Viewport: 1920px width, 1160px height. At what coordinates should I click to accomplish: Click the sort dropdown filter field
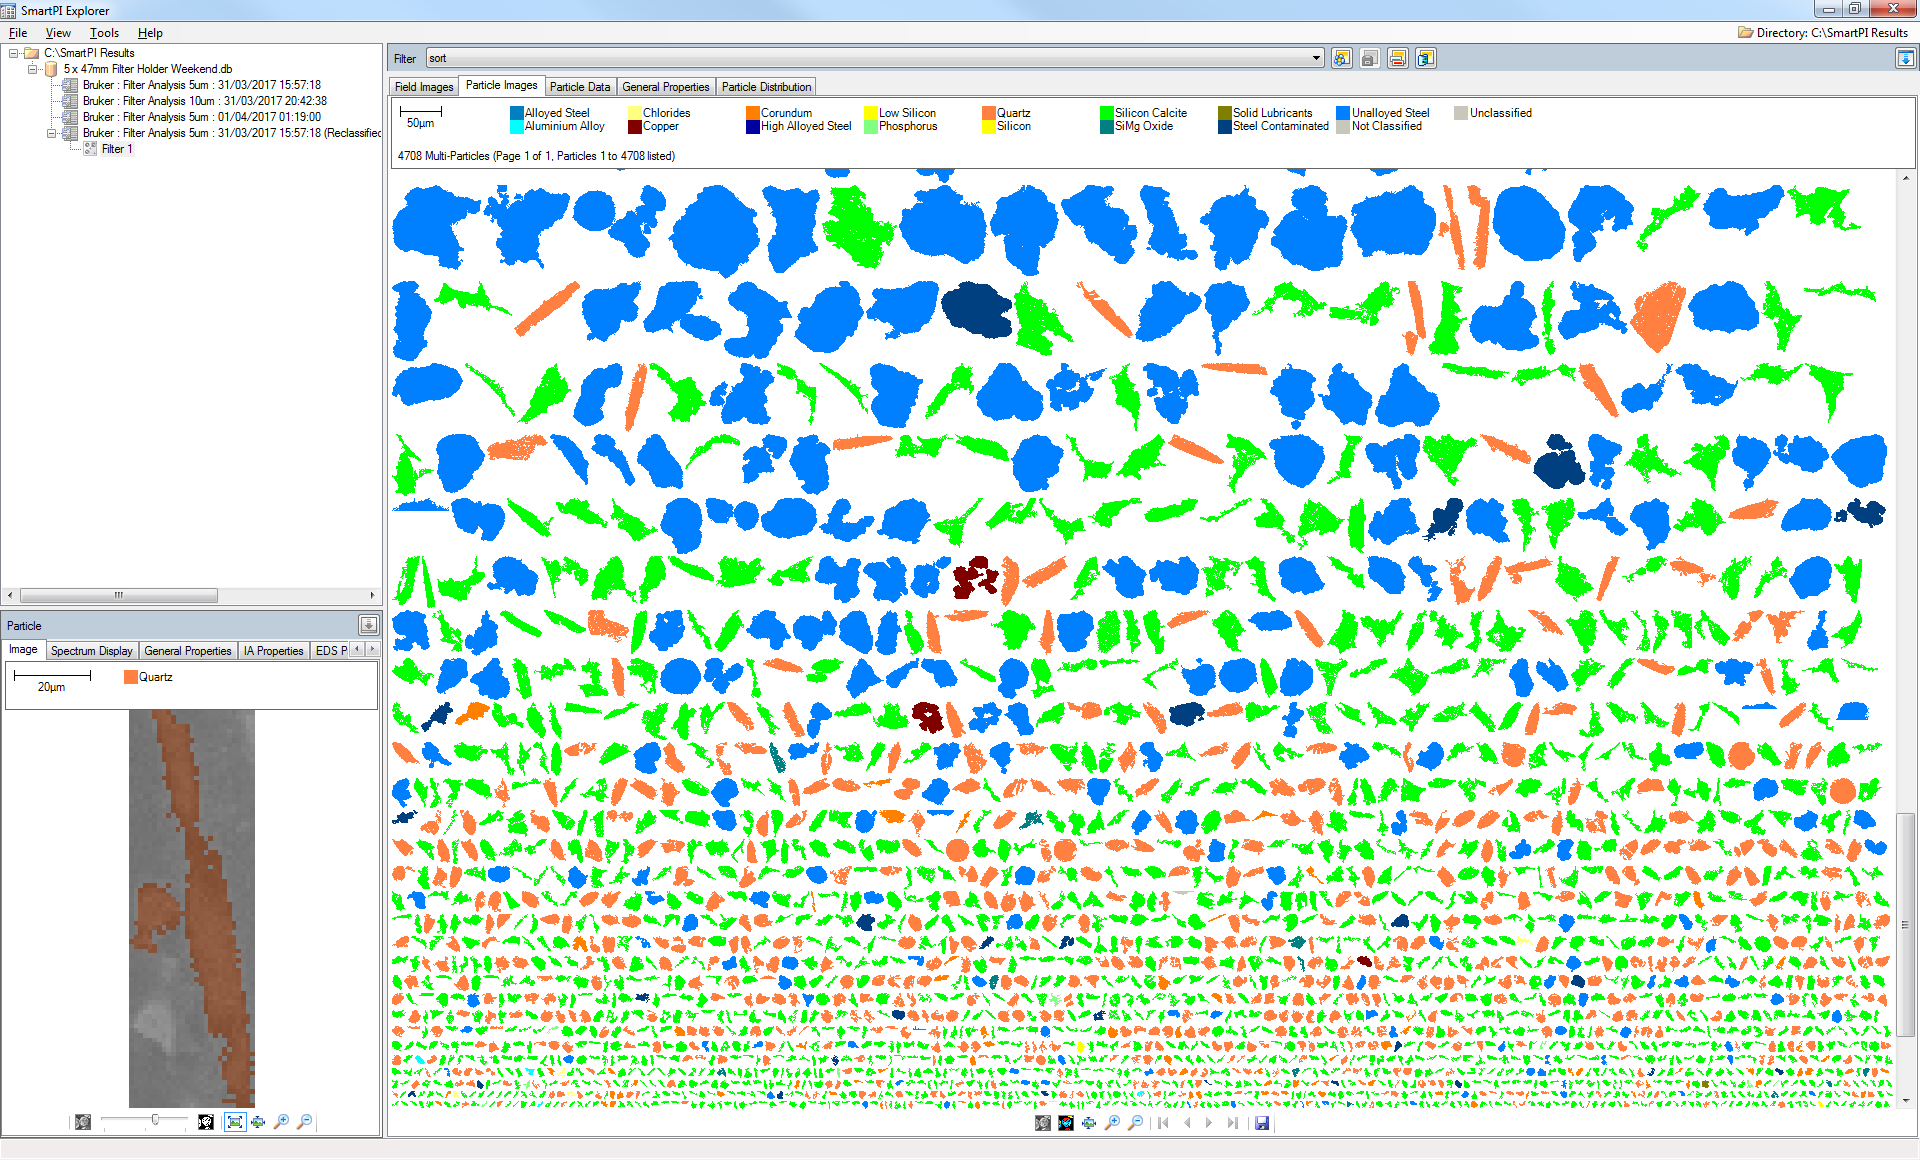coord(871,58)
